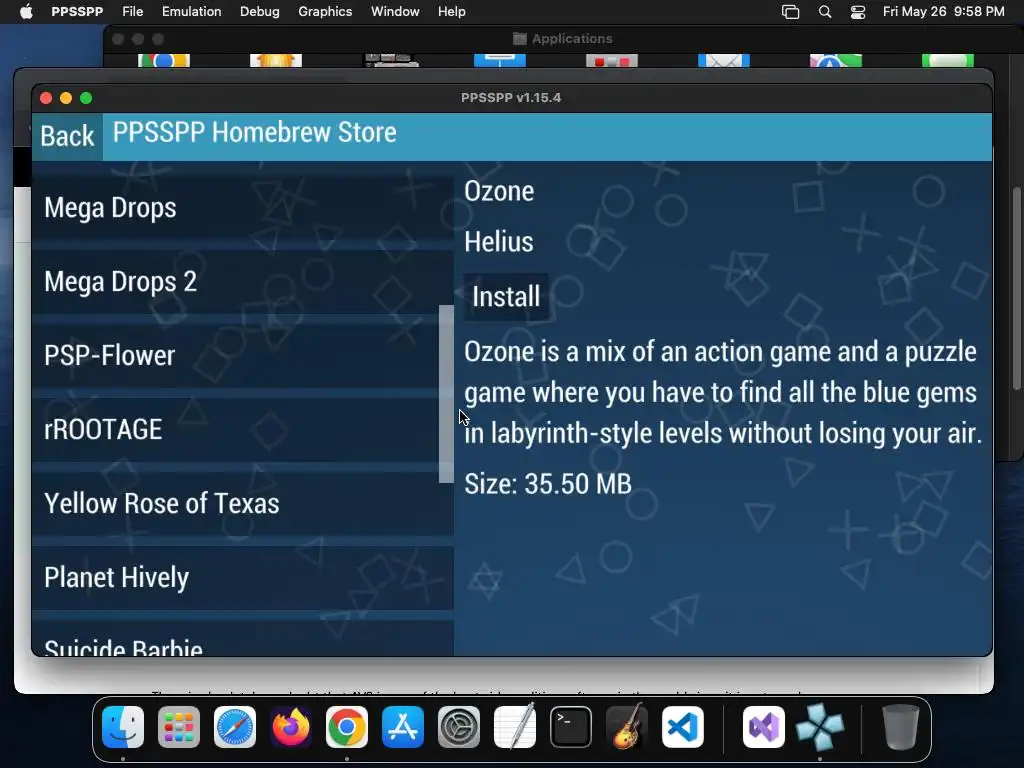1024x768 pixels.
Task: Click the PPSSPP v1.15.4 title bar
Action: click(x=511, y=97)
